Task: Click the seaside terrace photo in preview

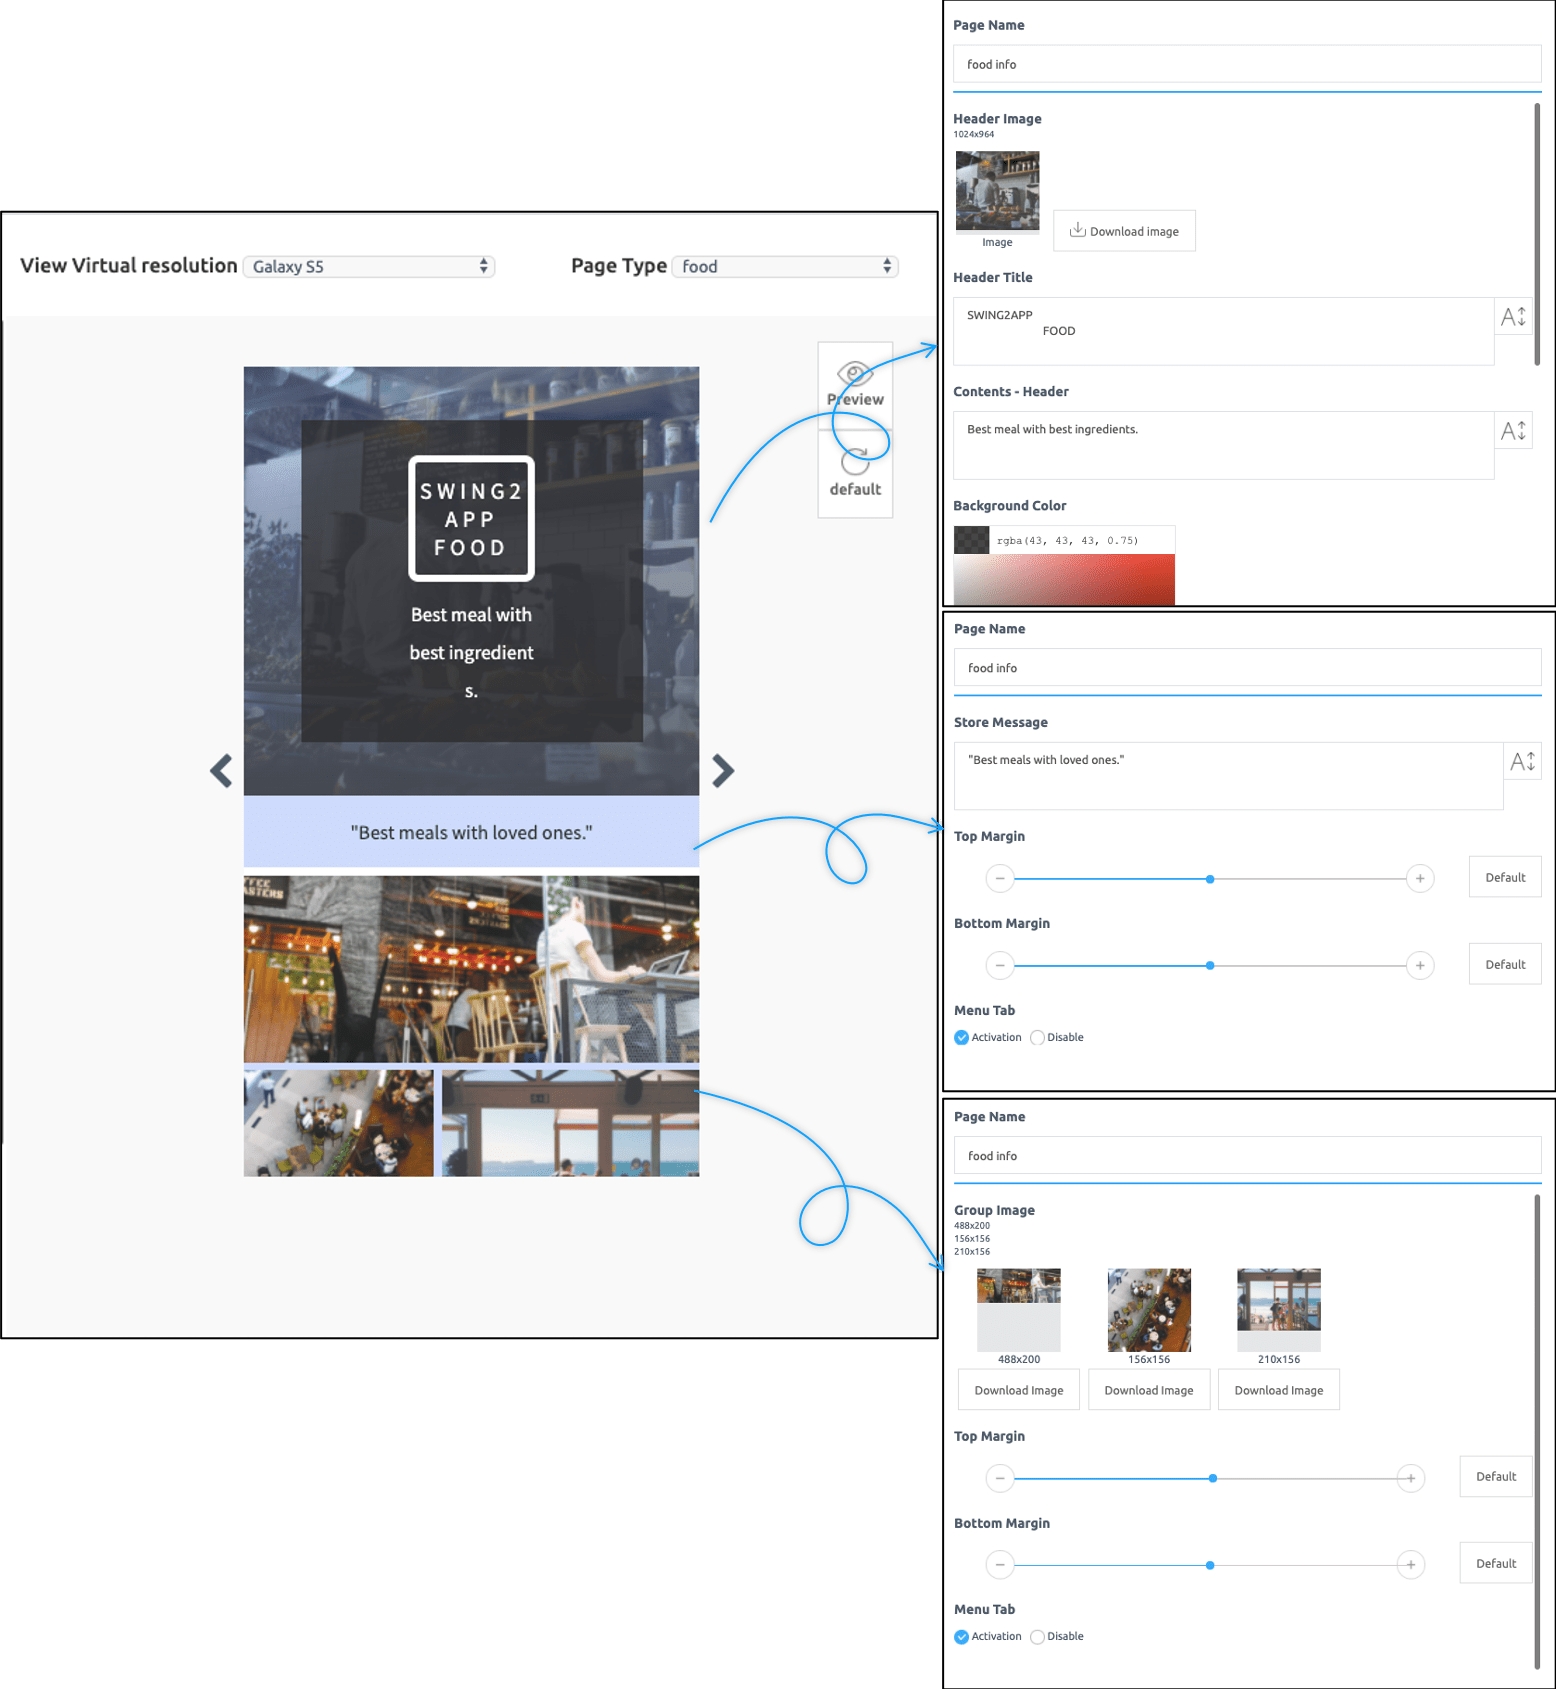Action: (x=570, y=1123)
